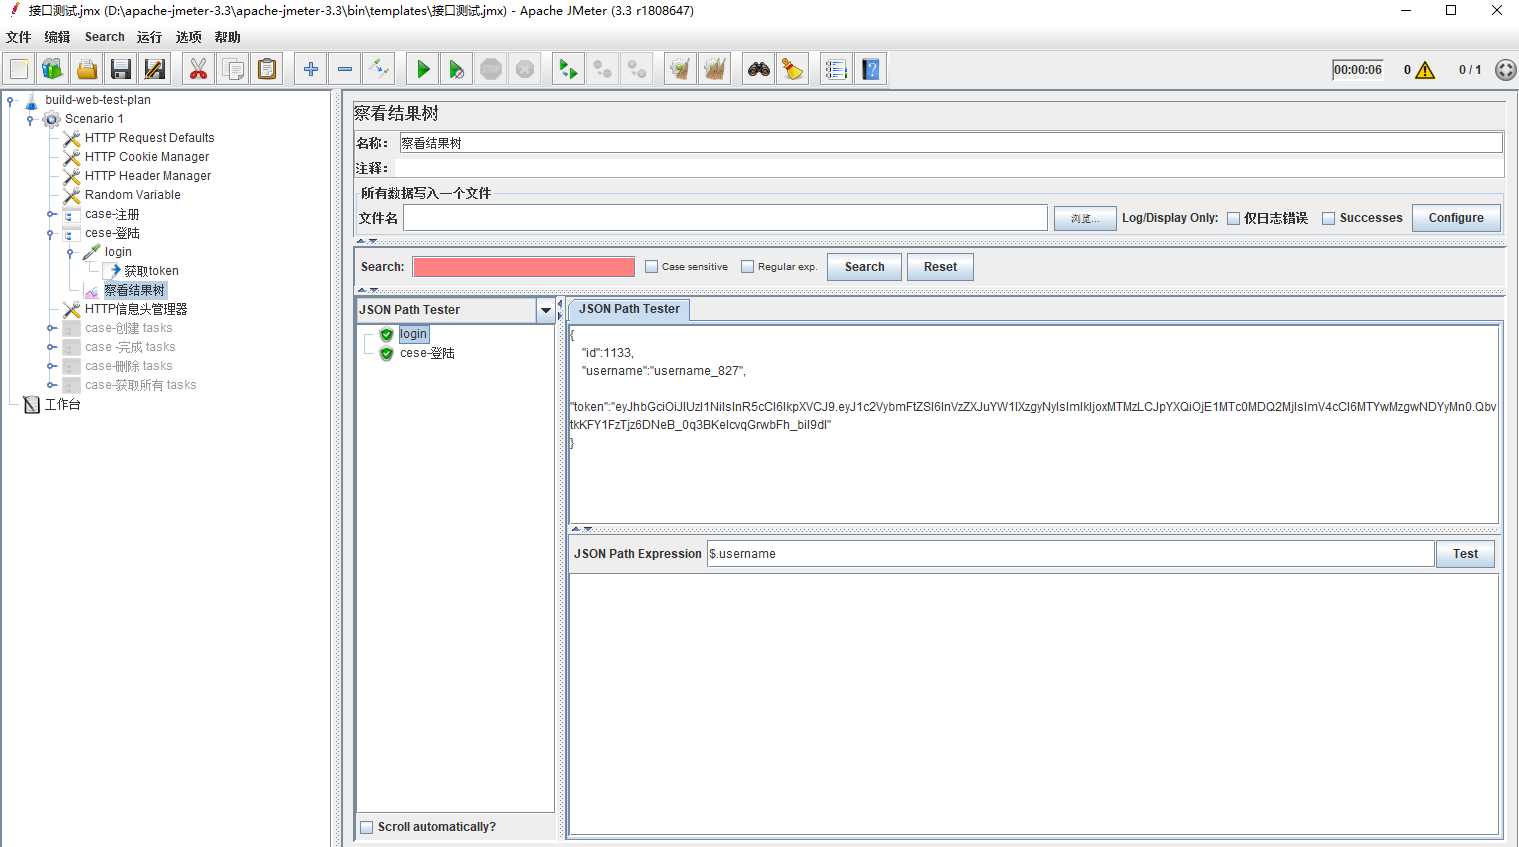Expand the case-删除 tasks node
Viewport: 1519px width, 847px height.
(x=50, y=366)
